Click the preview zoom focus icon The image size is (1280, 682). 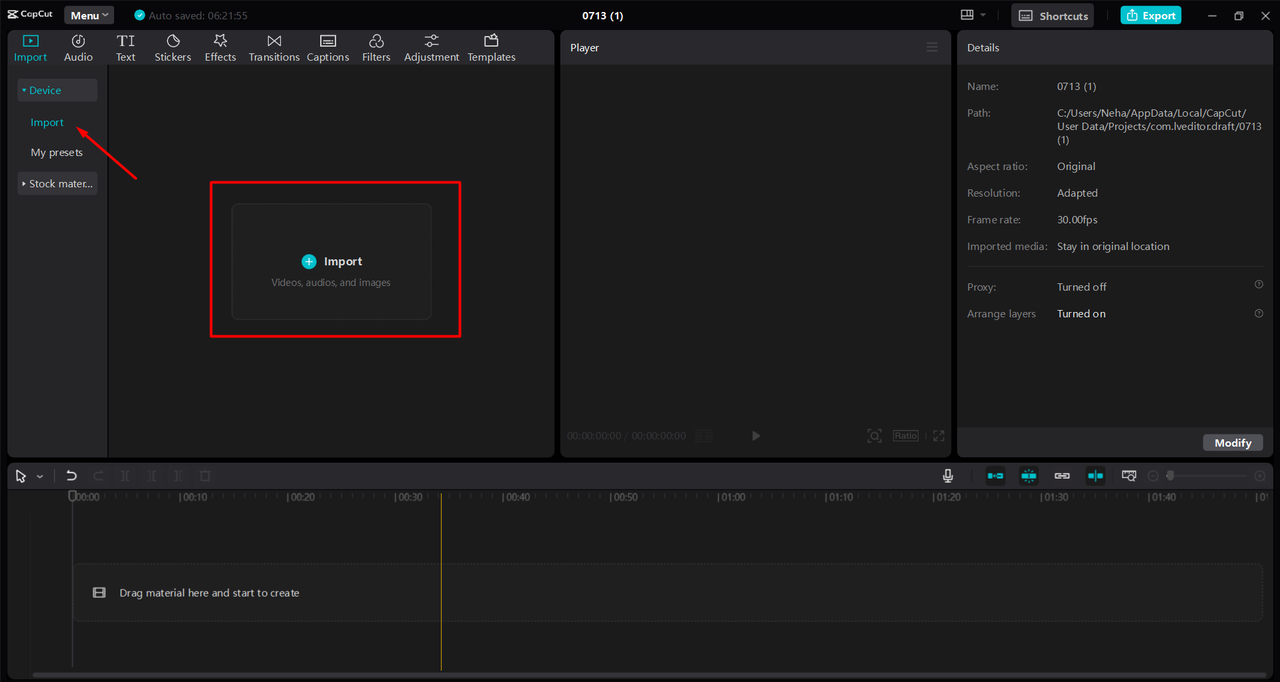click(874, 436)
